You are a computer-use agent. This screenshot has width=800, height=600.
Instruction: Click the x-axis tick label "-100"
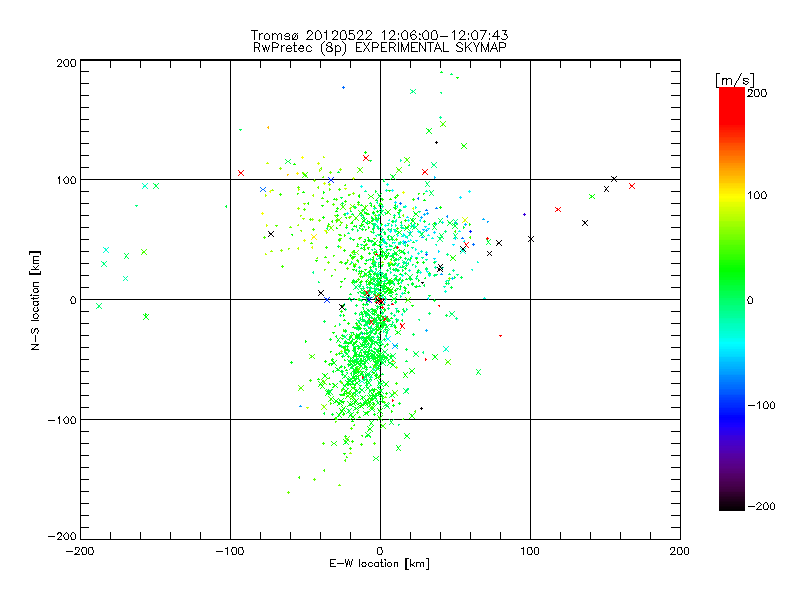point(230,551)
